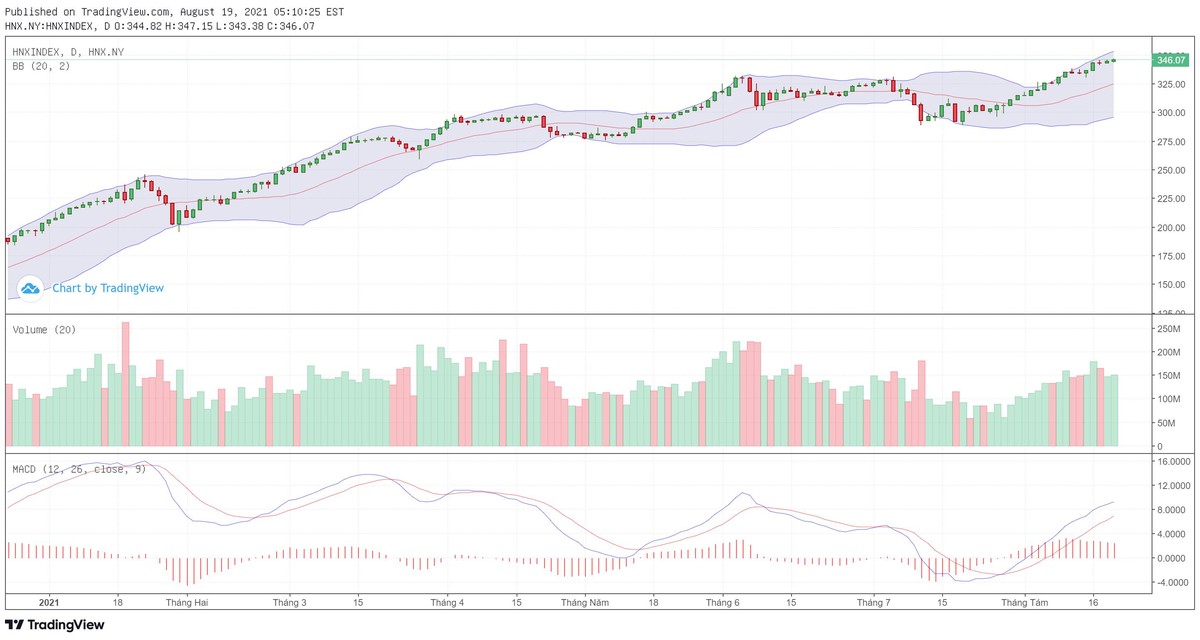1200x640 pixels.
Task: Click the 250M label on volume axis
Action: (x=1166, y=329)
